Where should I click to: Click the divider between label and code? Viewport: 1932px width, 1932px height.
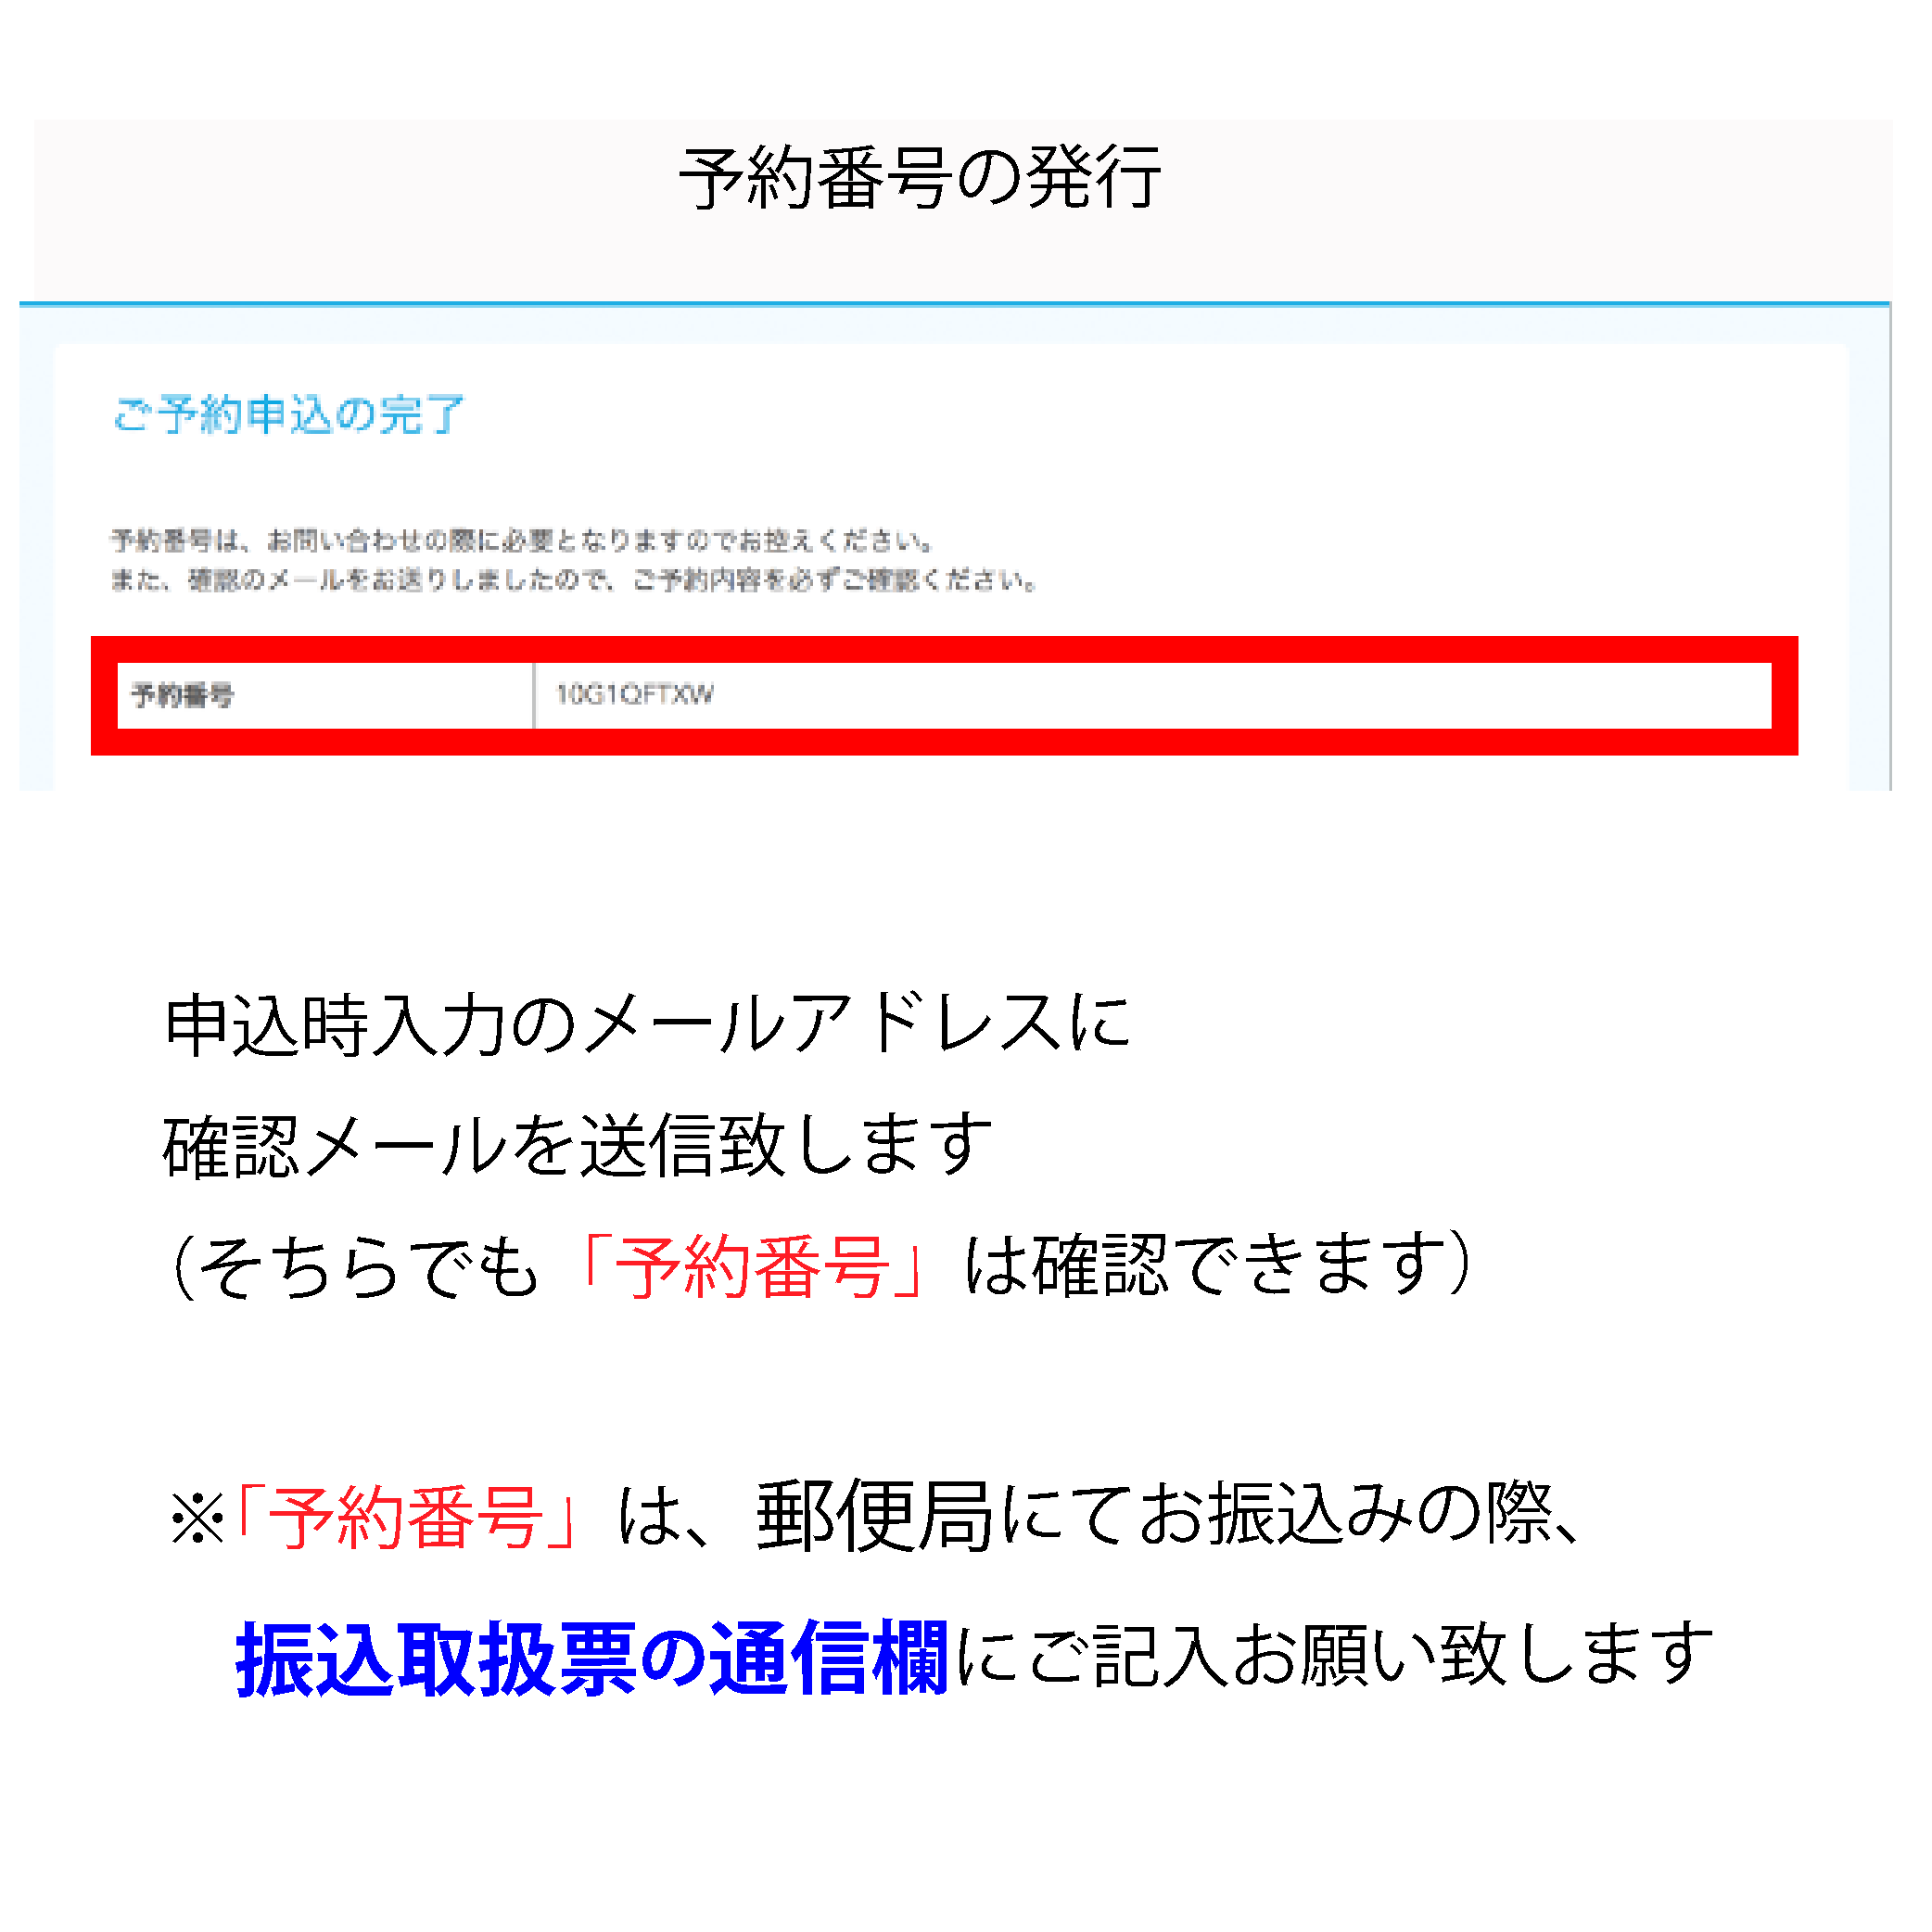534,695
